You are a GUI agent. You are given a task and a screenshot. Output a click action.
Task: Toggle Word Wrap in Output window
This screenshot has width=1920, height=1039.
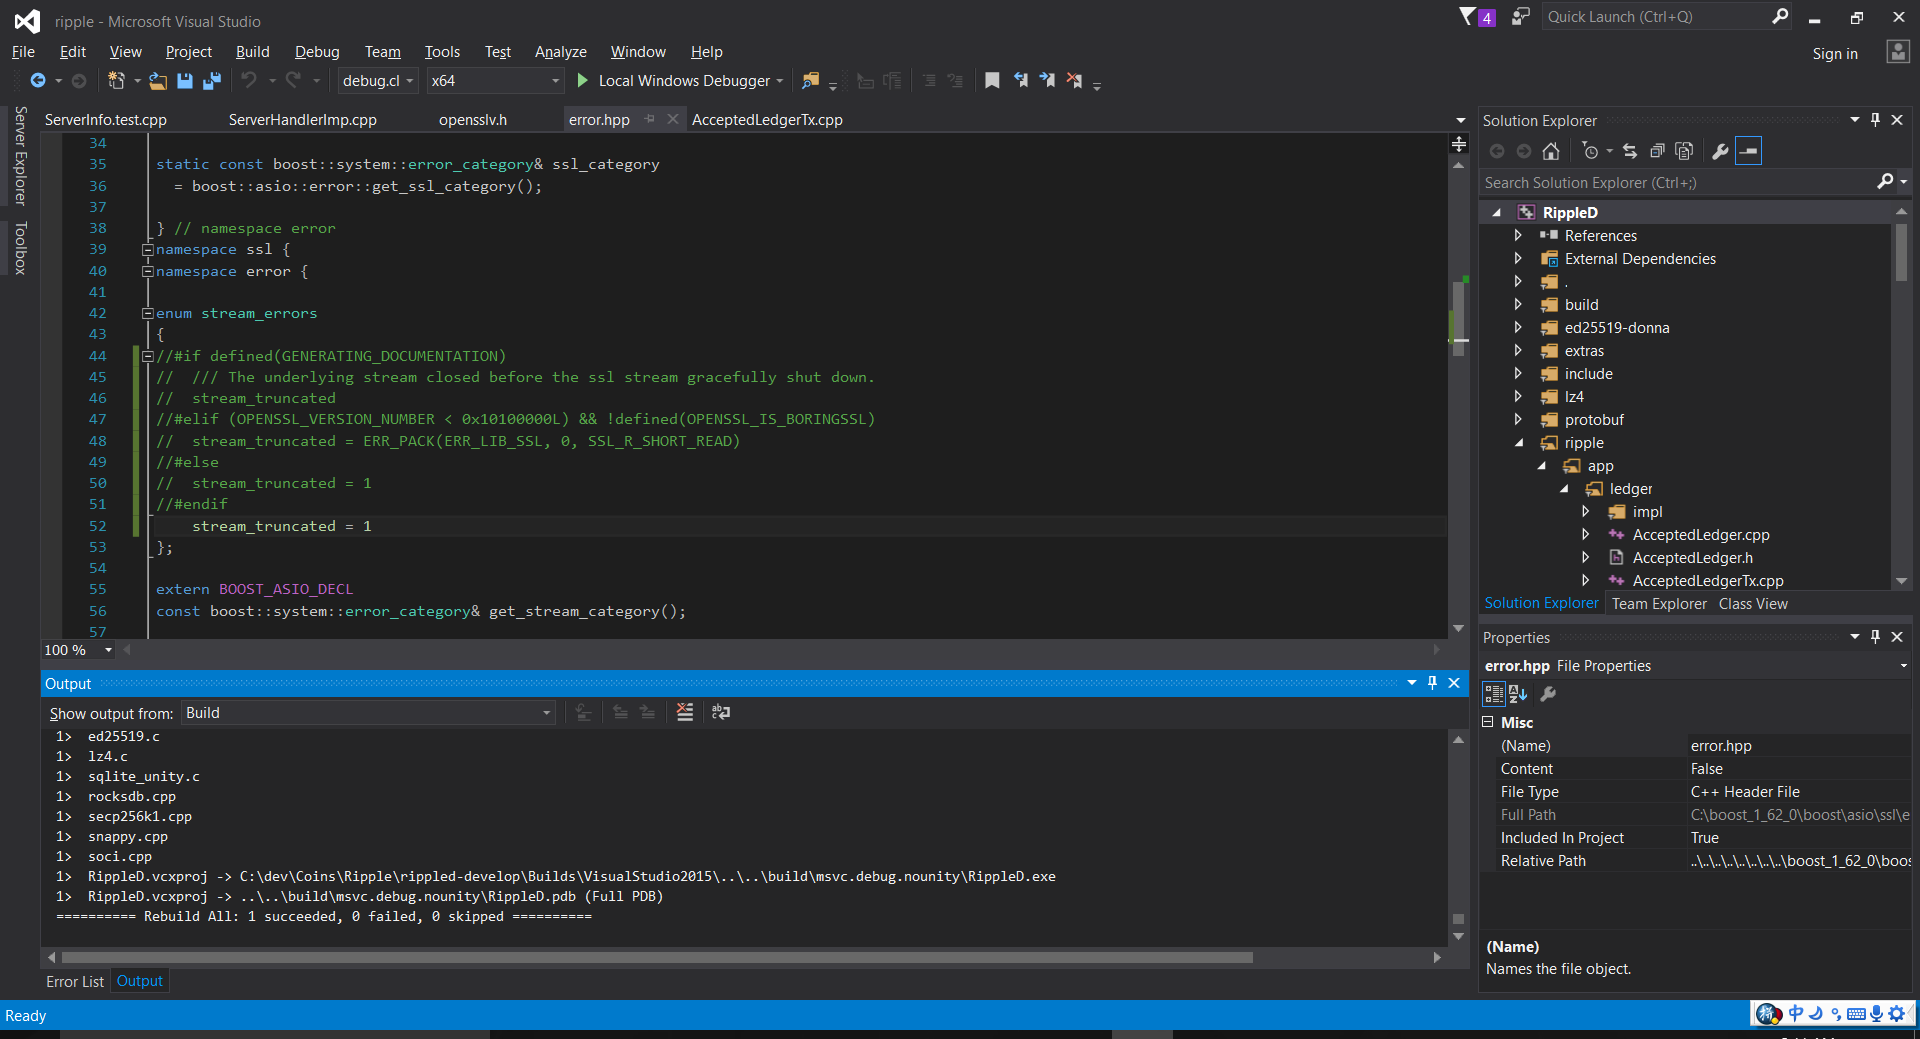click(721, 712)
